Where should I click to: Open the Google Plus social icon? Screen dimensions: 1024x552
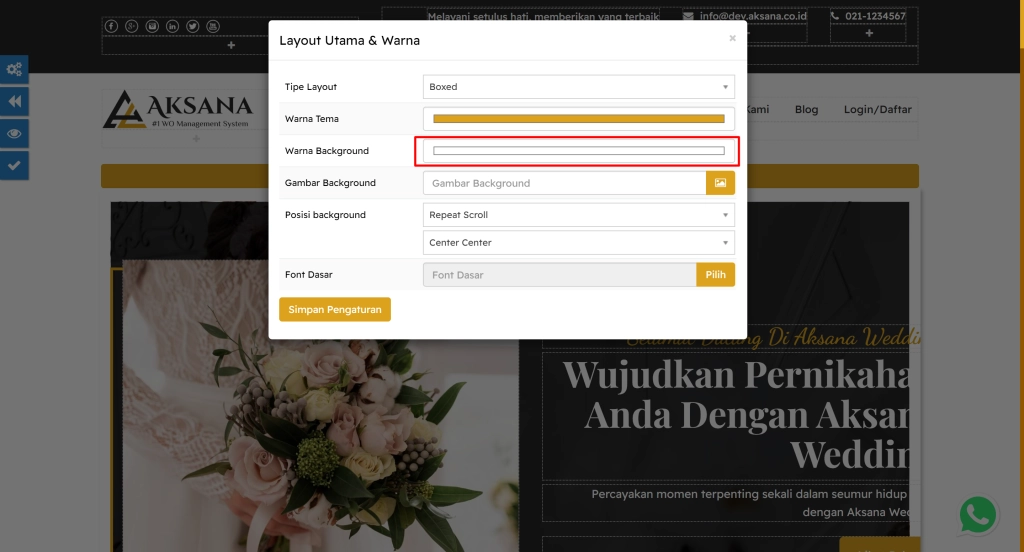tap(132, 26)
